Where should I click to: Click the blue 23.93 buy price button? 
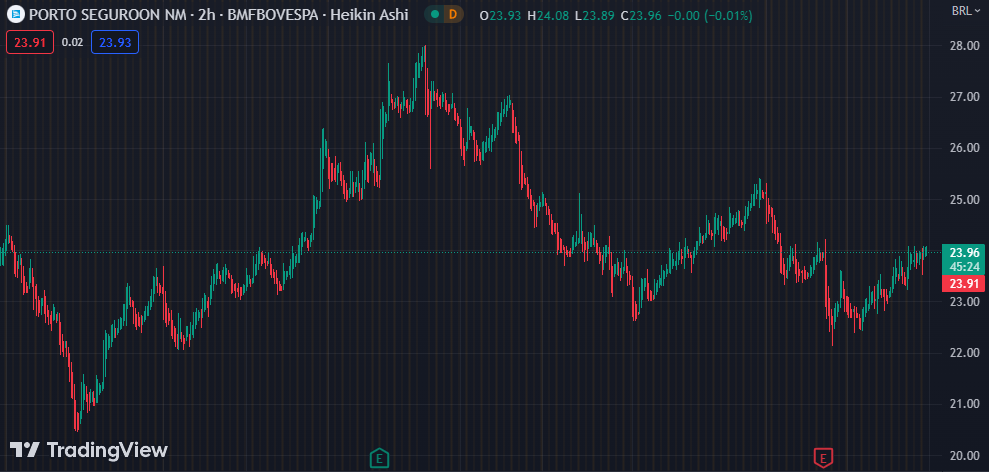click(x=115, y=42)
